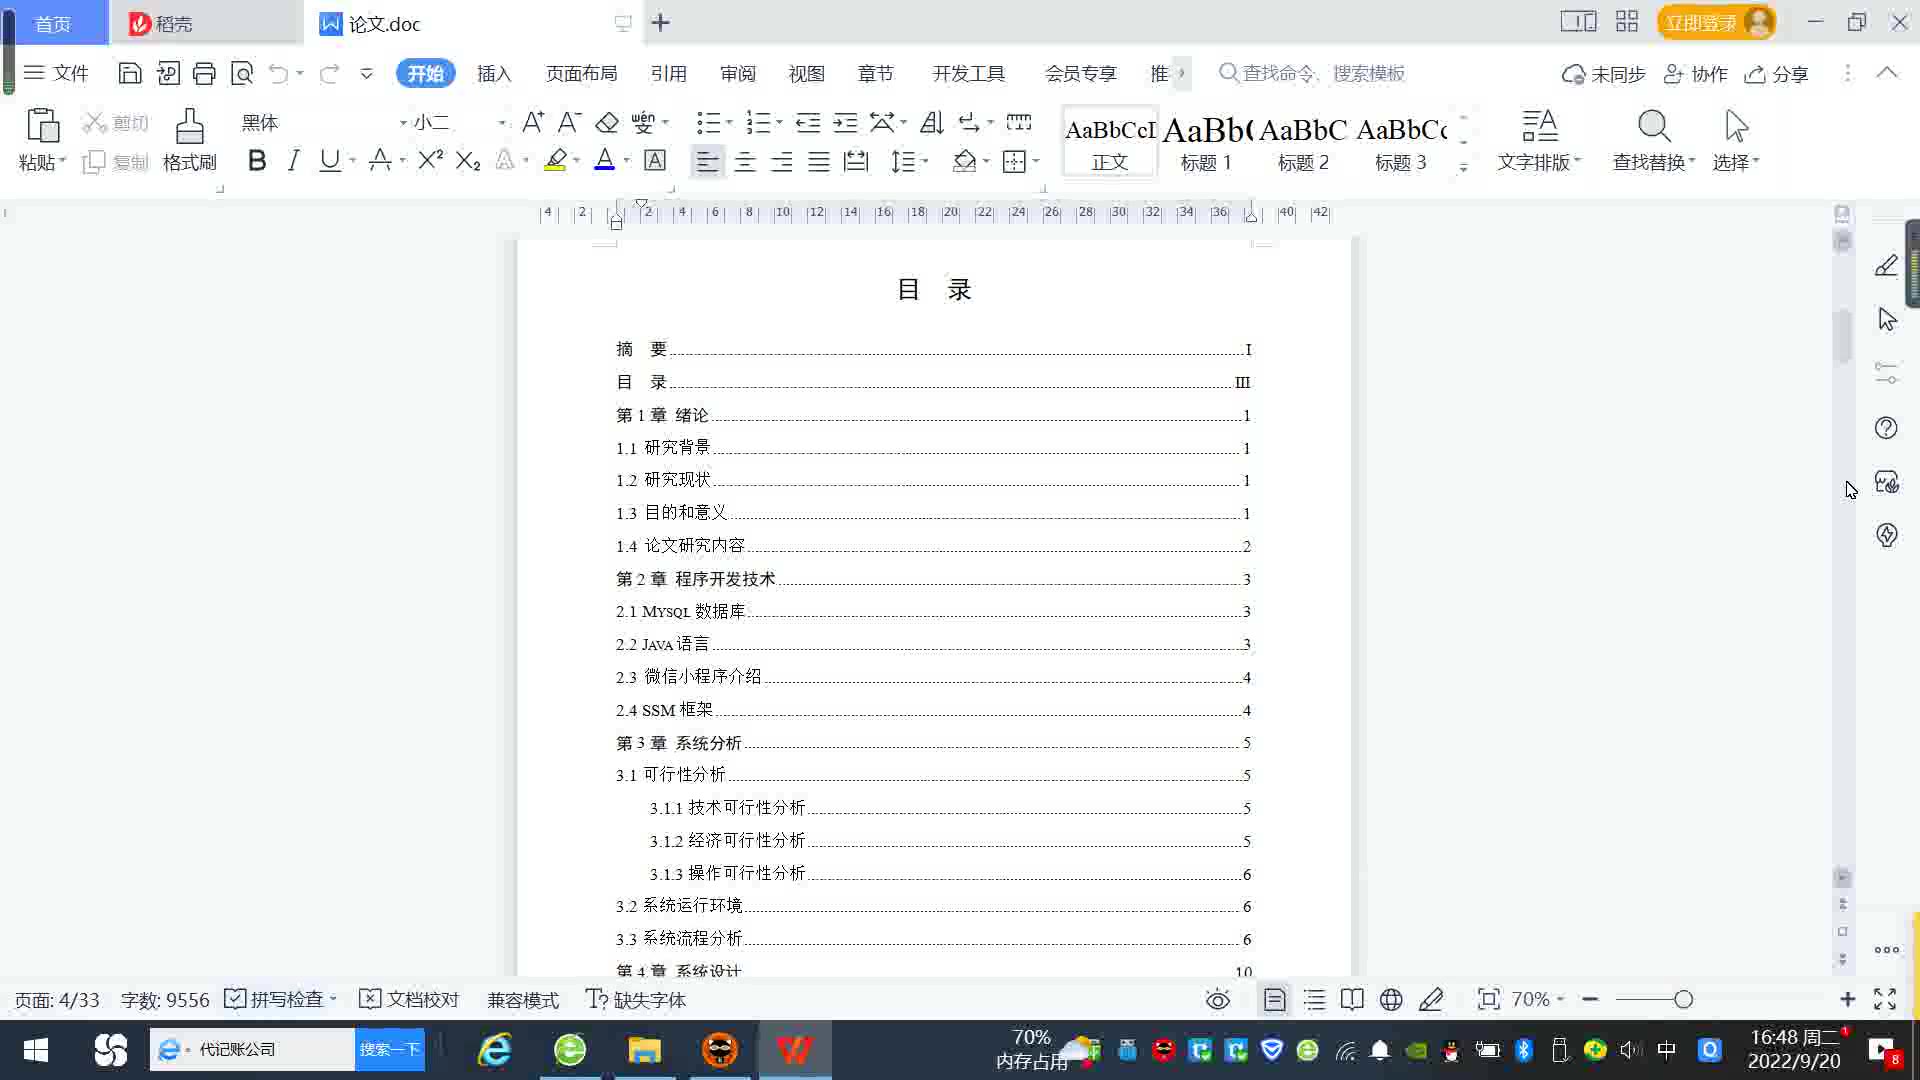
Task: Toggle Reading mode book icon
Action: coord(1352,999)
